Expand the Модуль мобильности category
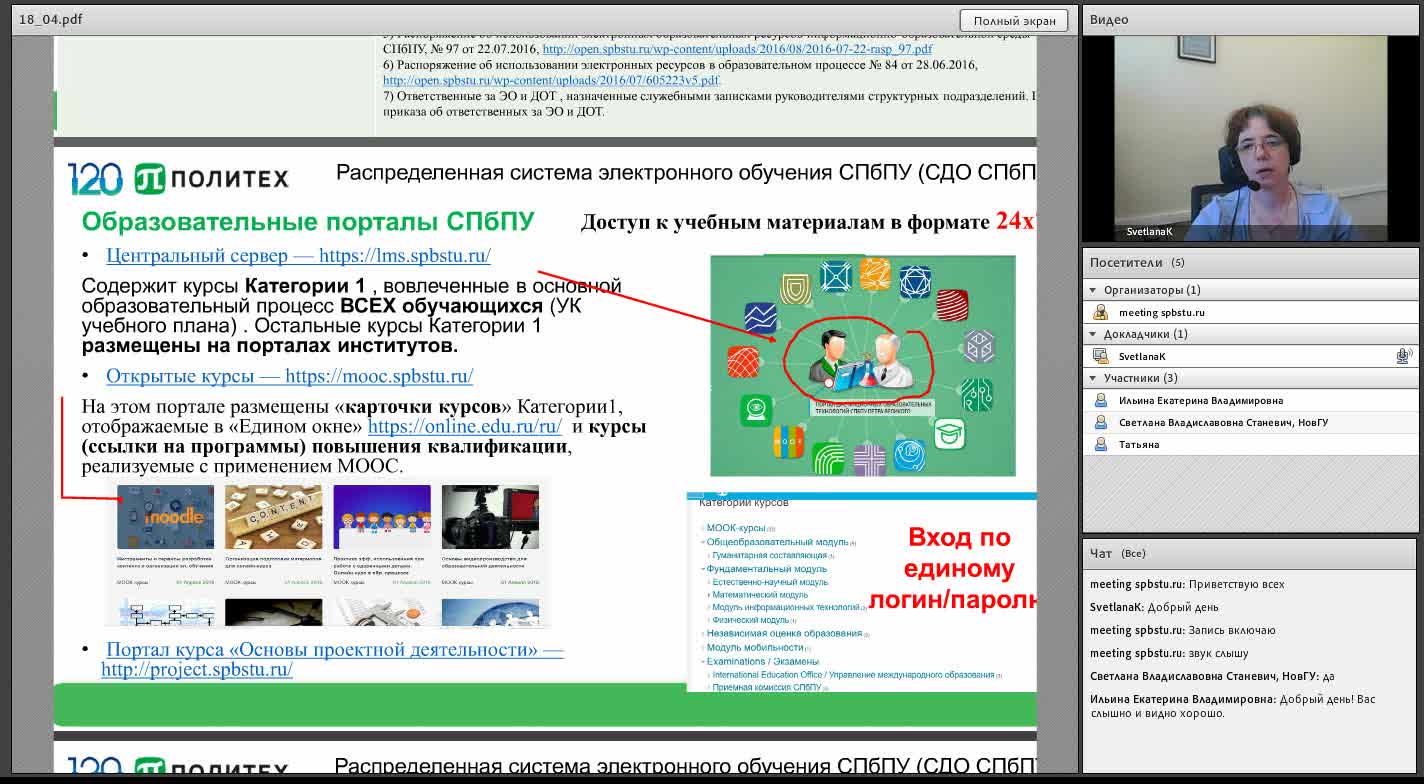This screenshot has height=784, width=1424. point(702,648)
